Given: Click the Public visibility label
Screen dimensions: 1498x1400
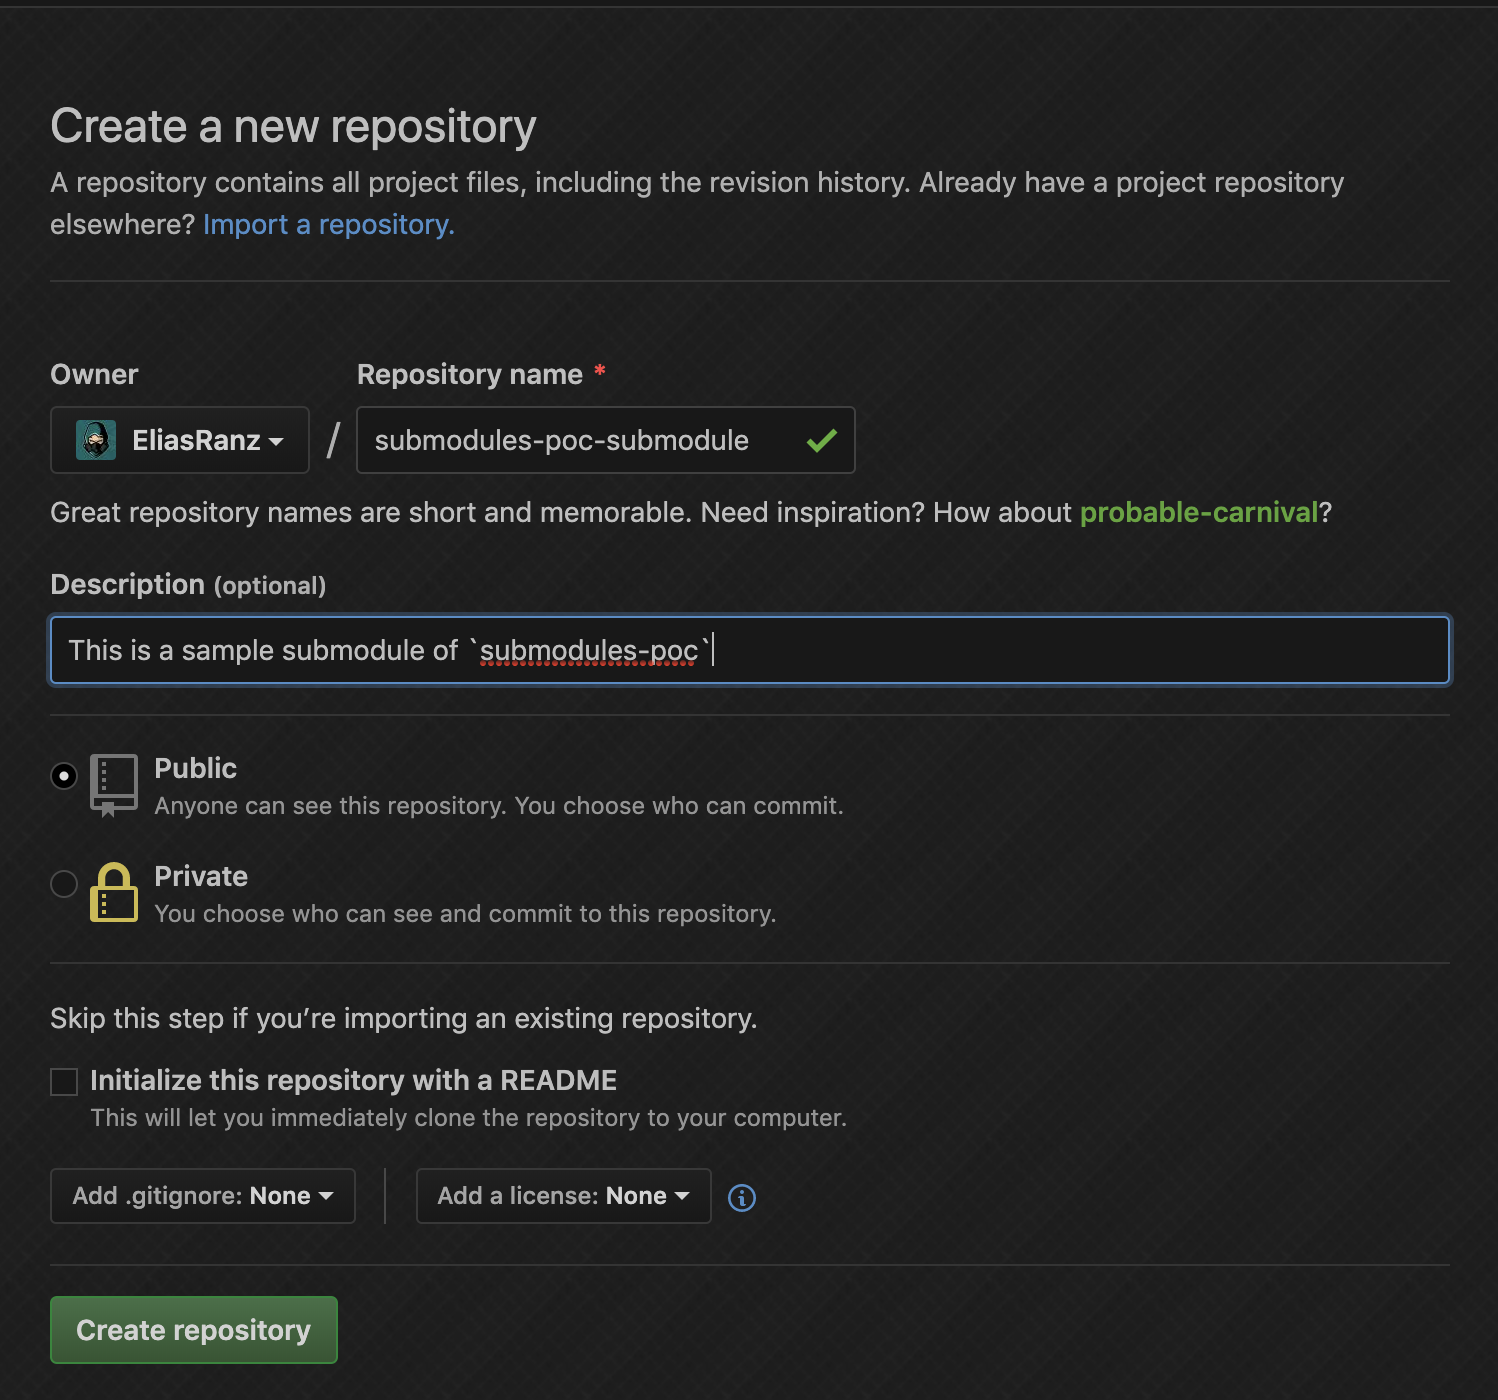Looking at the screenshot, I should (196, 768).
